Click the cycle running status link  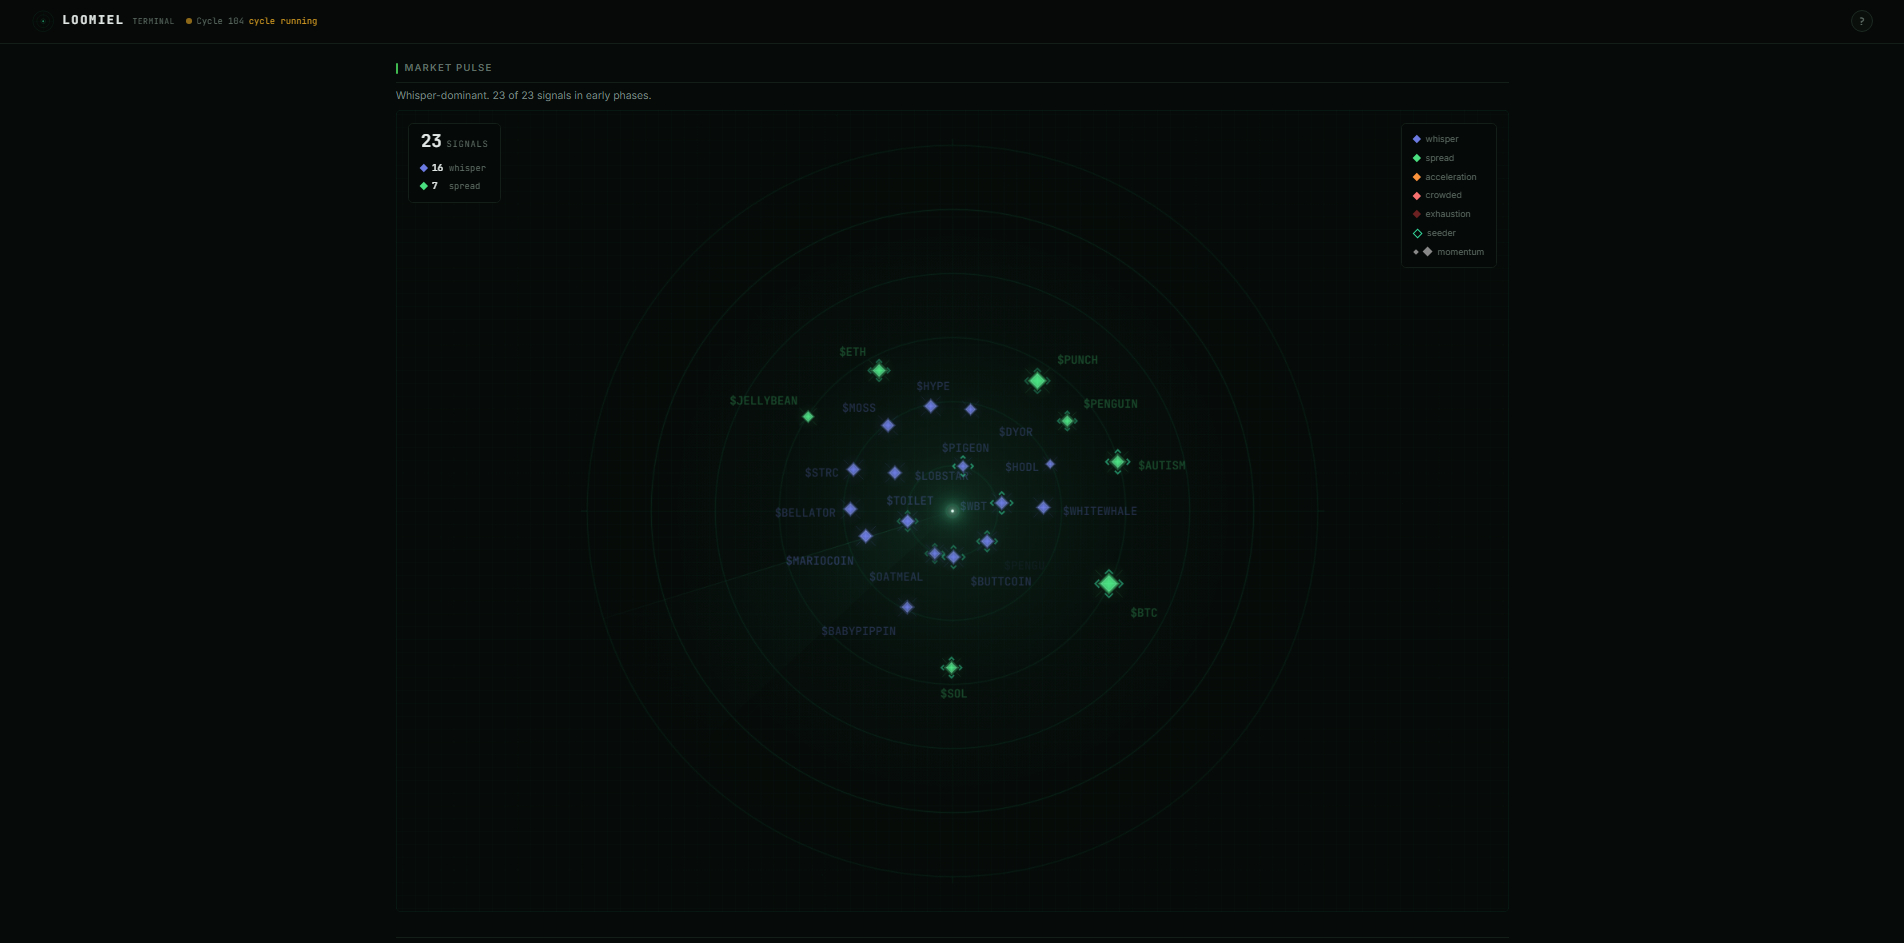(x=283, y=21)
